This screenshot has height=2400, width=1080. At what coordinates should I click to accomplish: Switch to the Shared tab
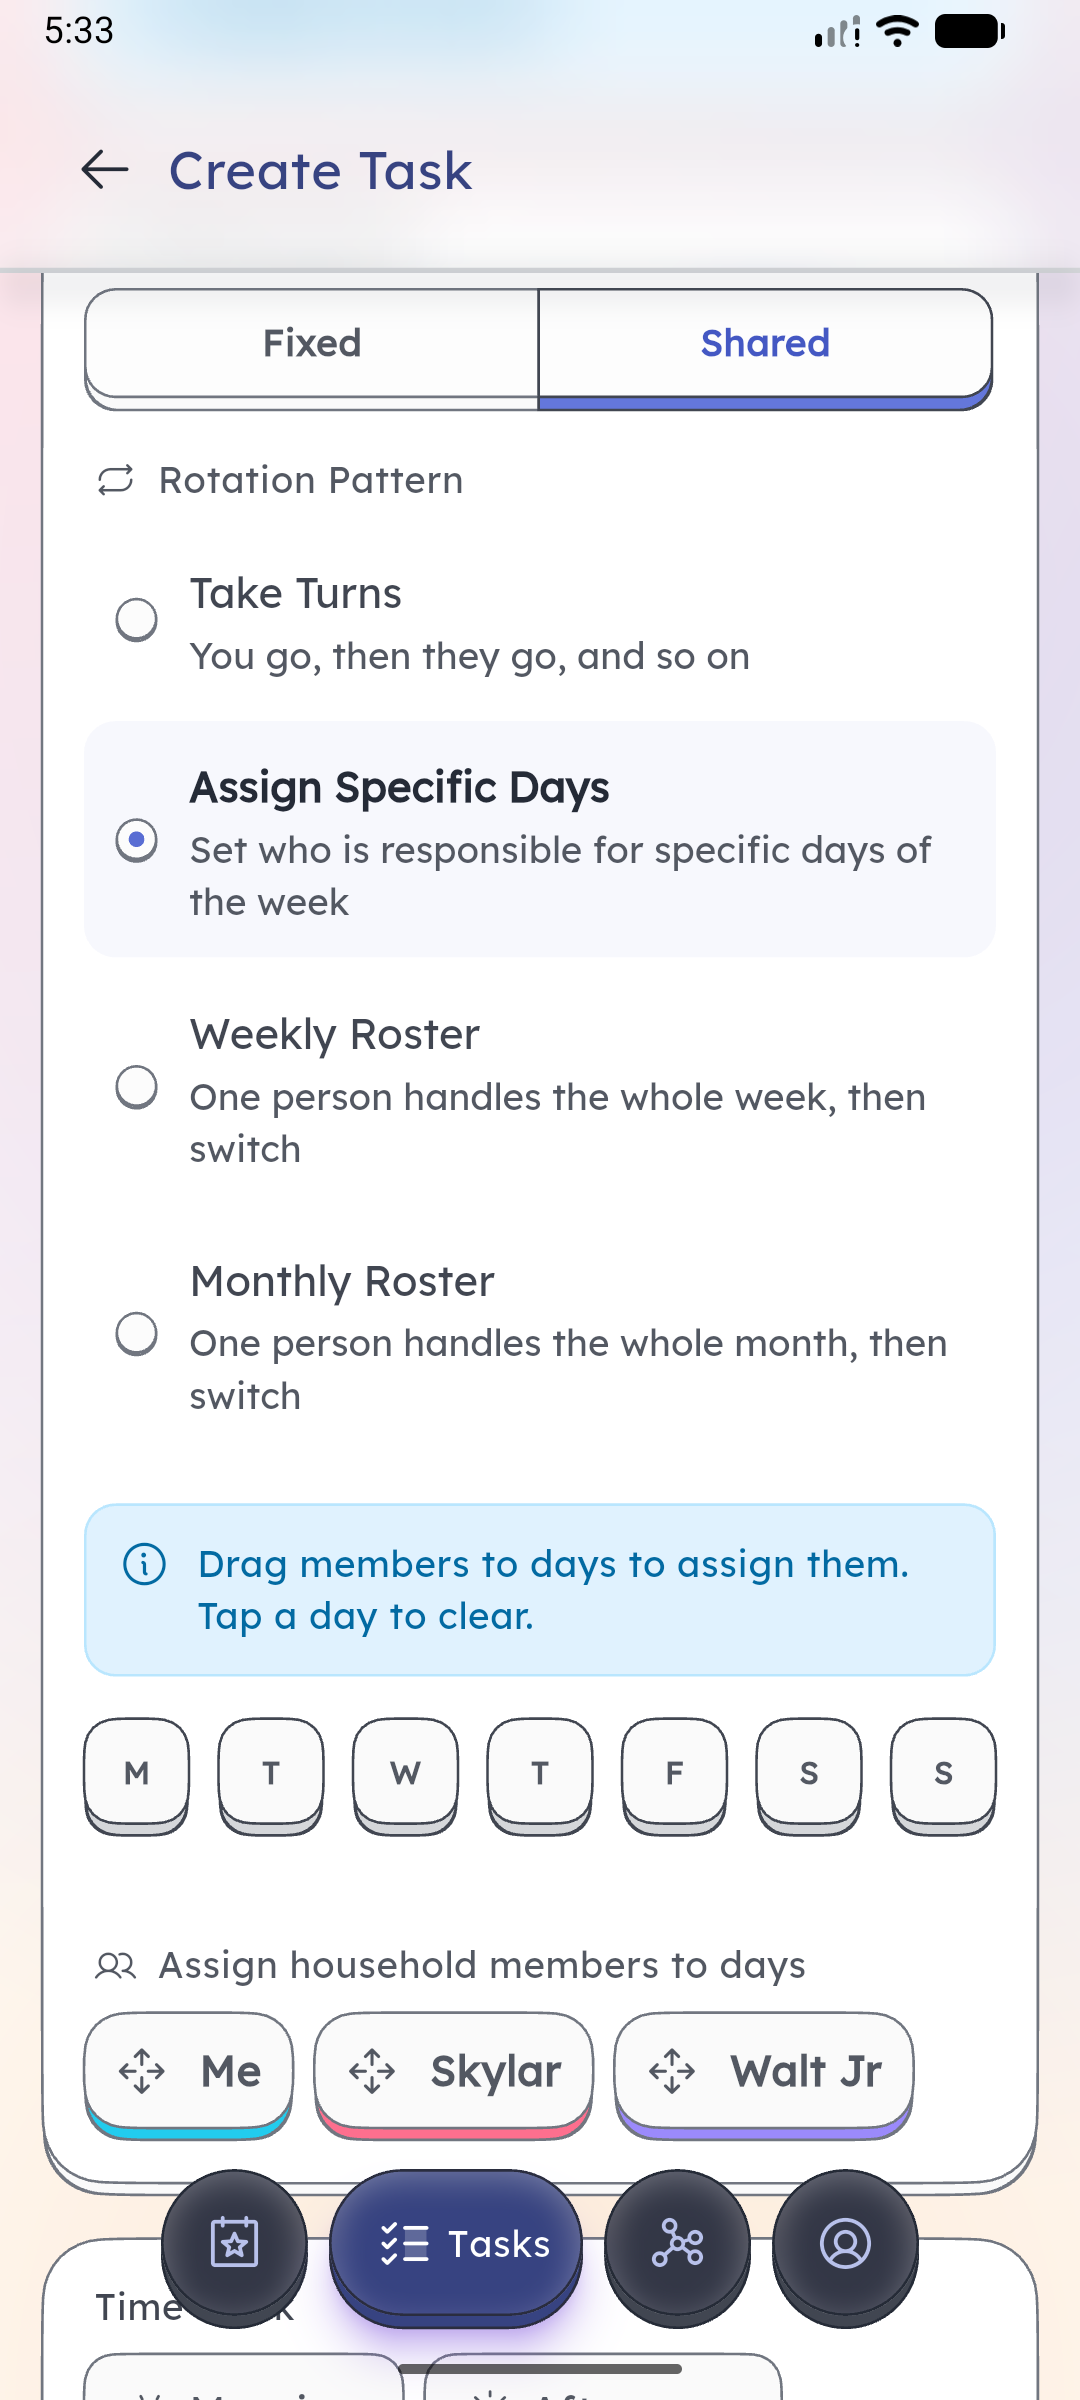point(765,344)
